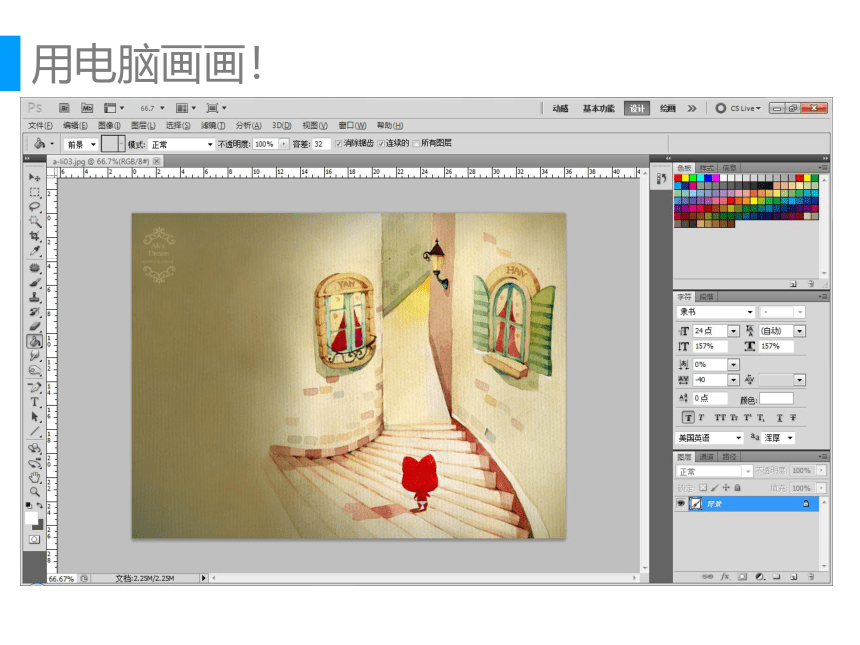Open layer blend mode 正常 dropdown
860x645 pixels.
[x=714, y=471]
